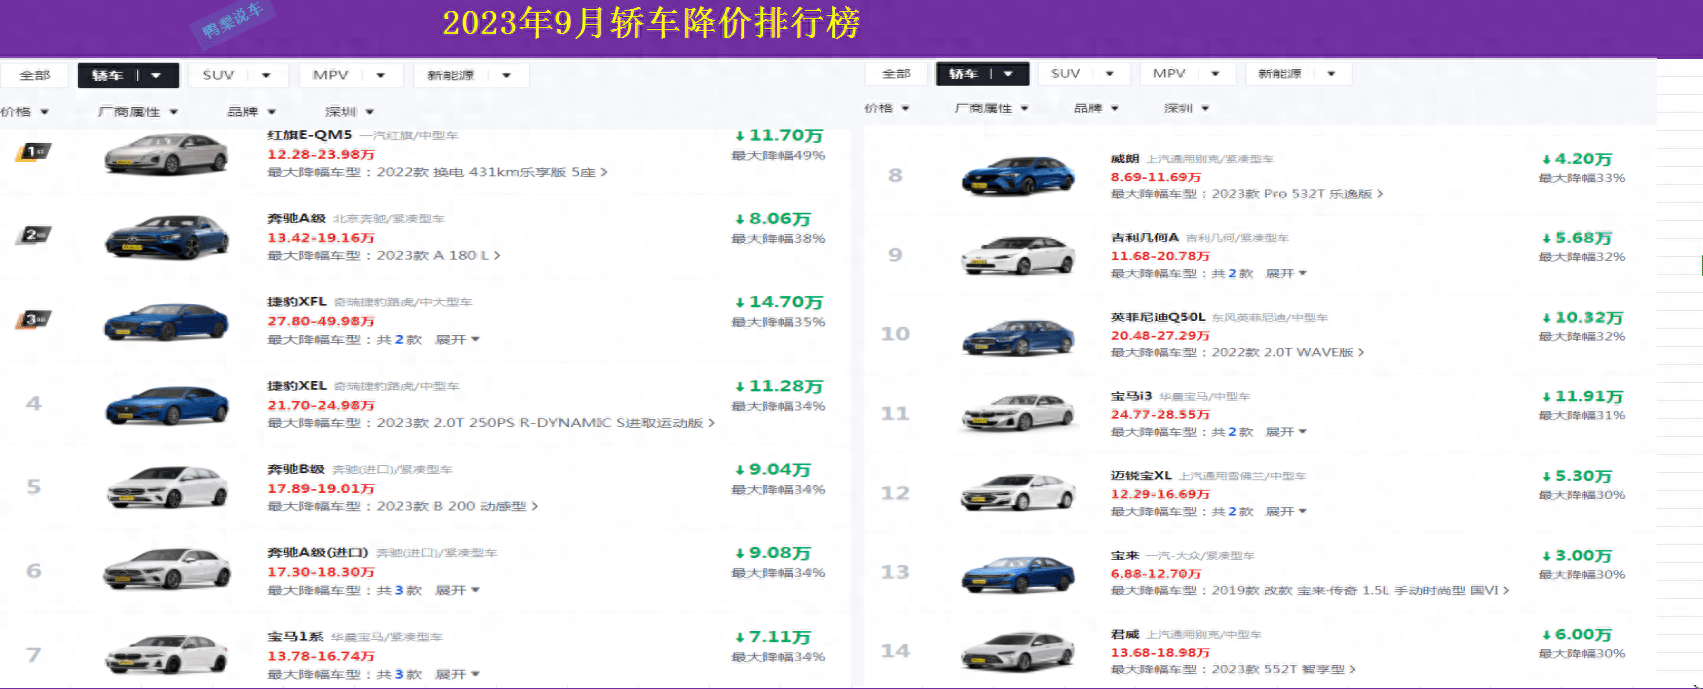
Task: Click the 捷豹XEL car thumbnail
Action: tap(167, 405)
